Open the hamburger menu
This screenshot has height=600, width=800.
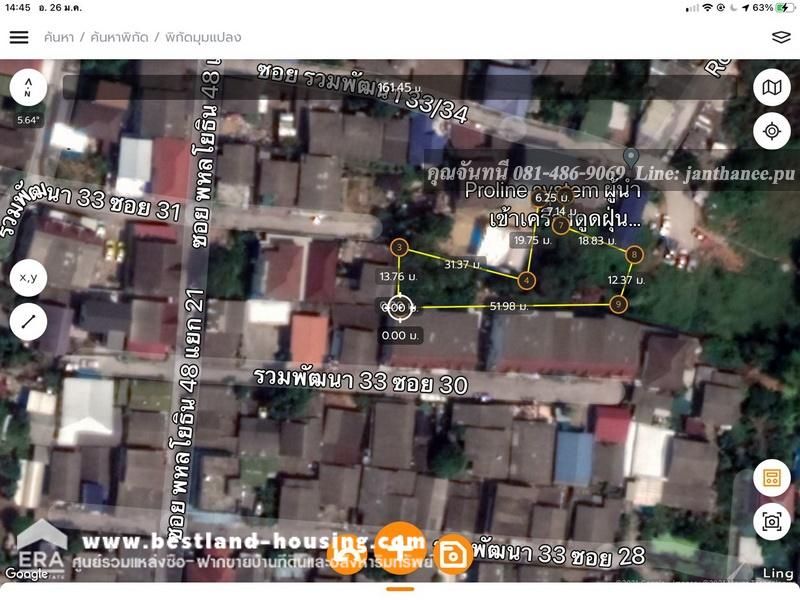(19, 37)
